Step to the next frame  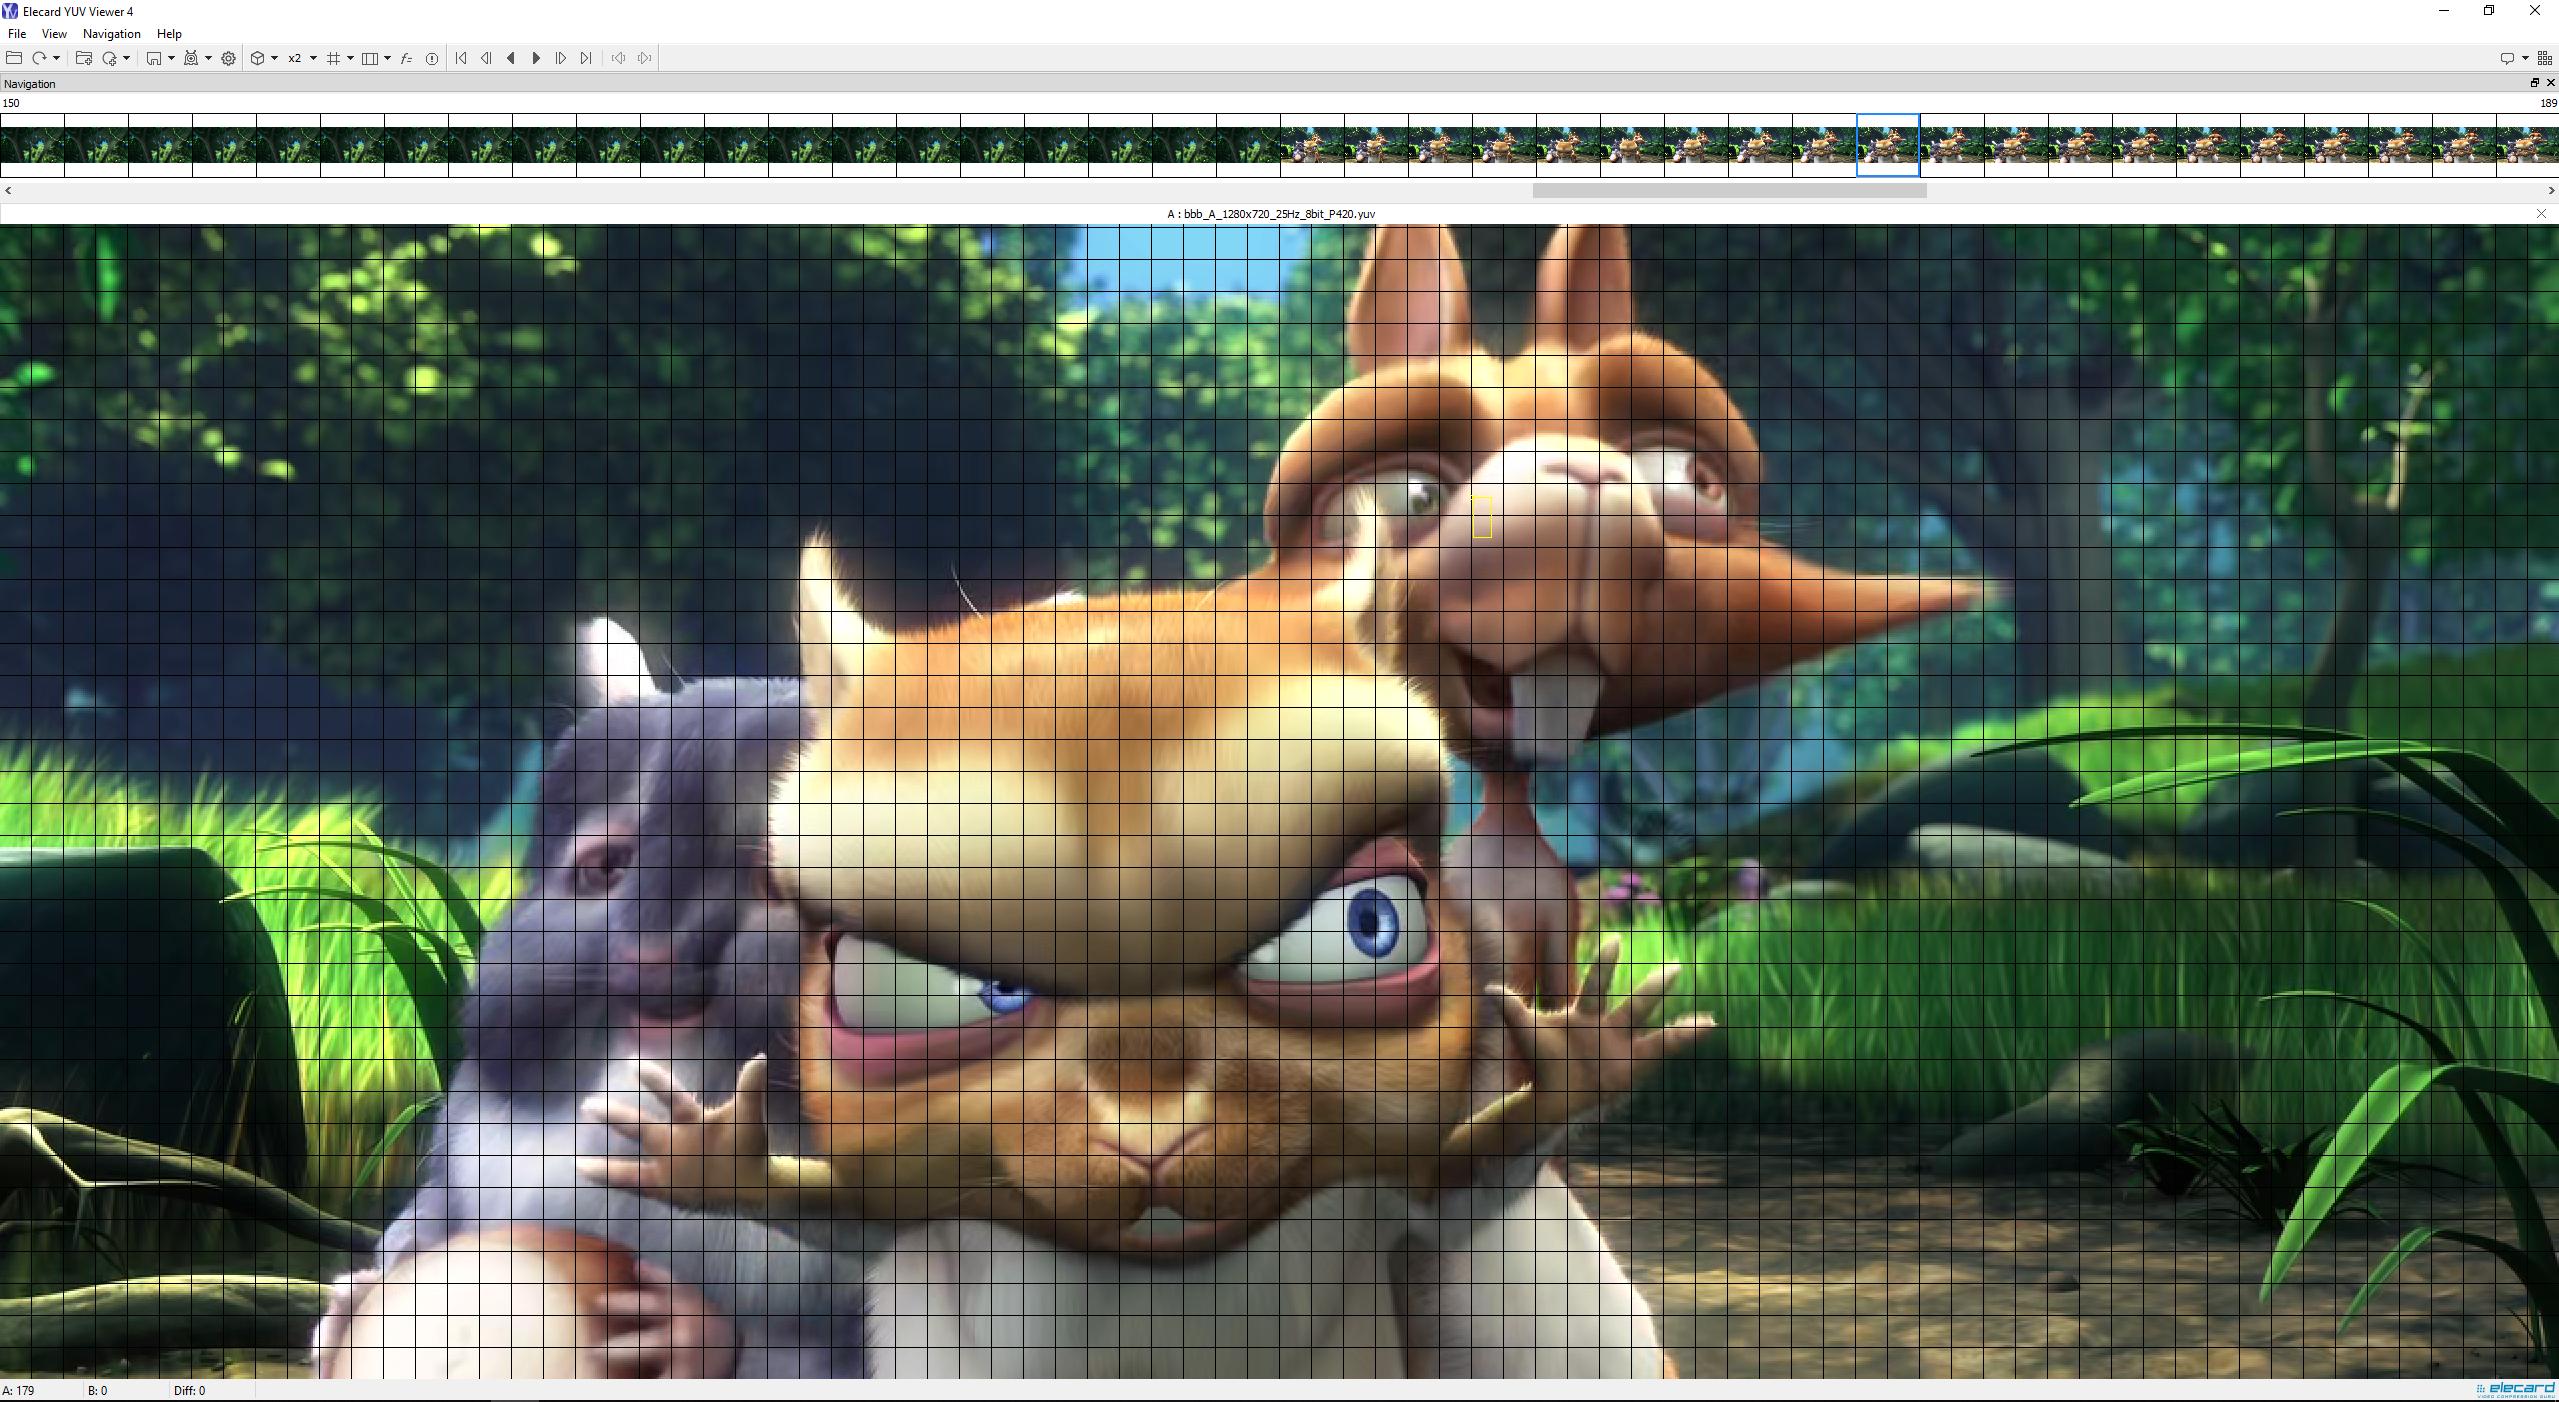(x=560, y=58)
